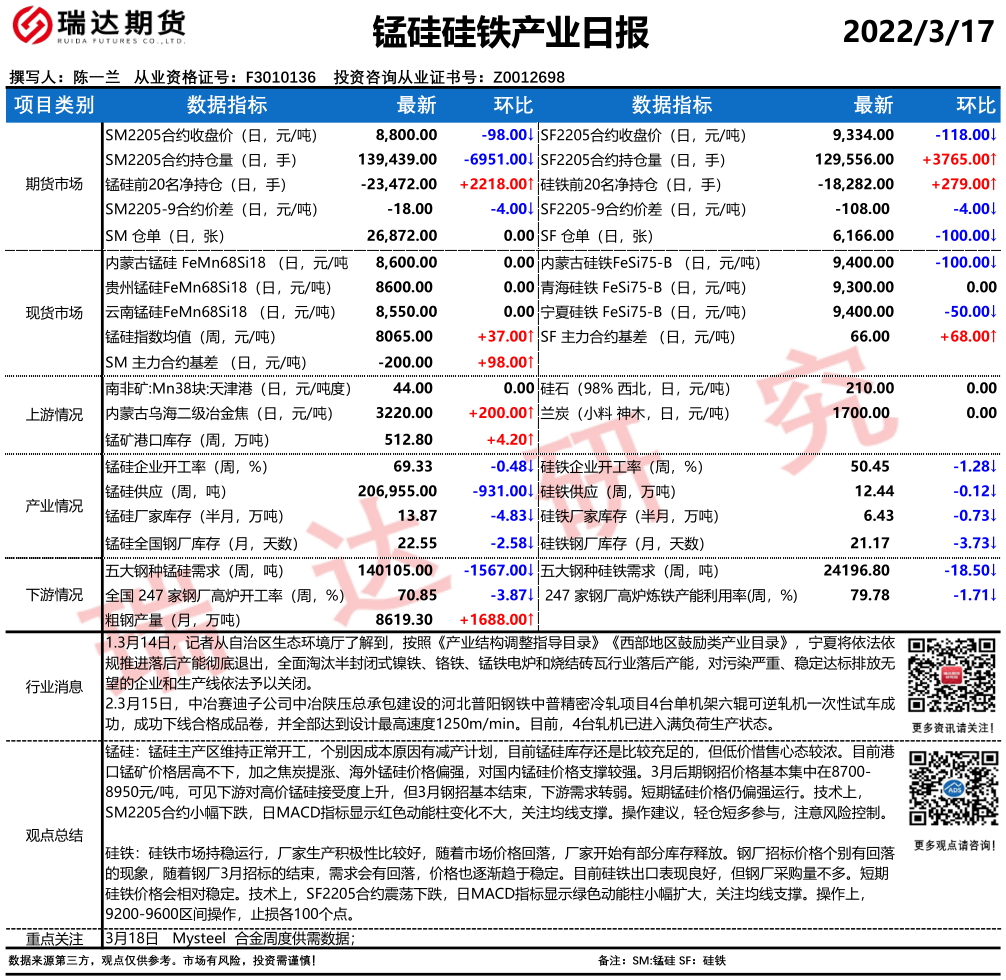Viewport: 1006px width, 980px height.
Task: Click the blue down arrow beside -6951.00
Action: [x=529, y=160]
